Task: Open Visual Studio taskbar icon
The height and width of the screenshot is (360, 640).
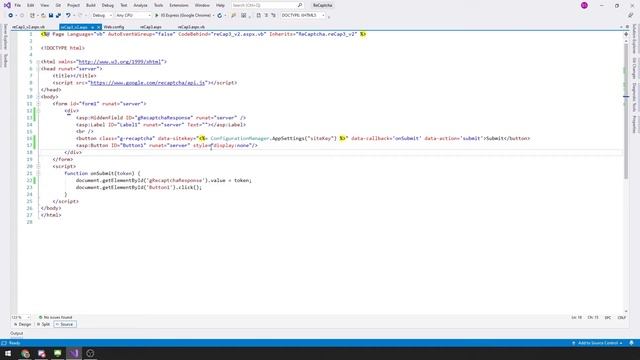Action: click(74, 353)
